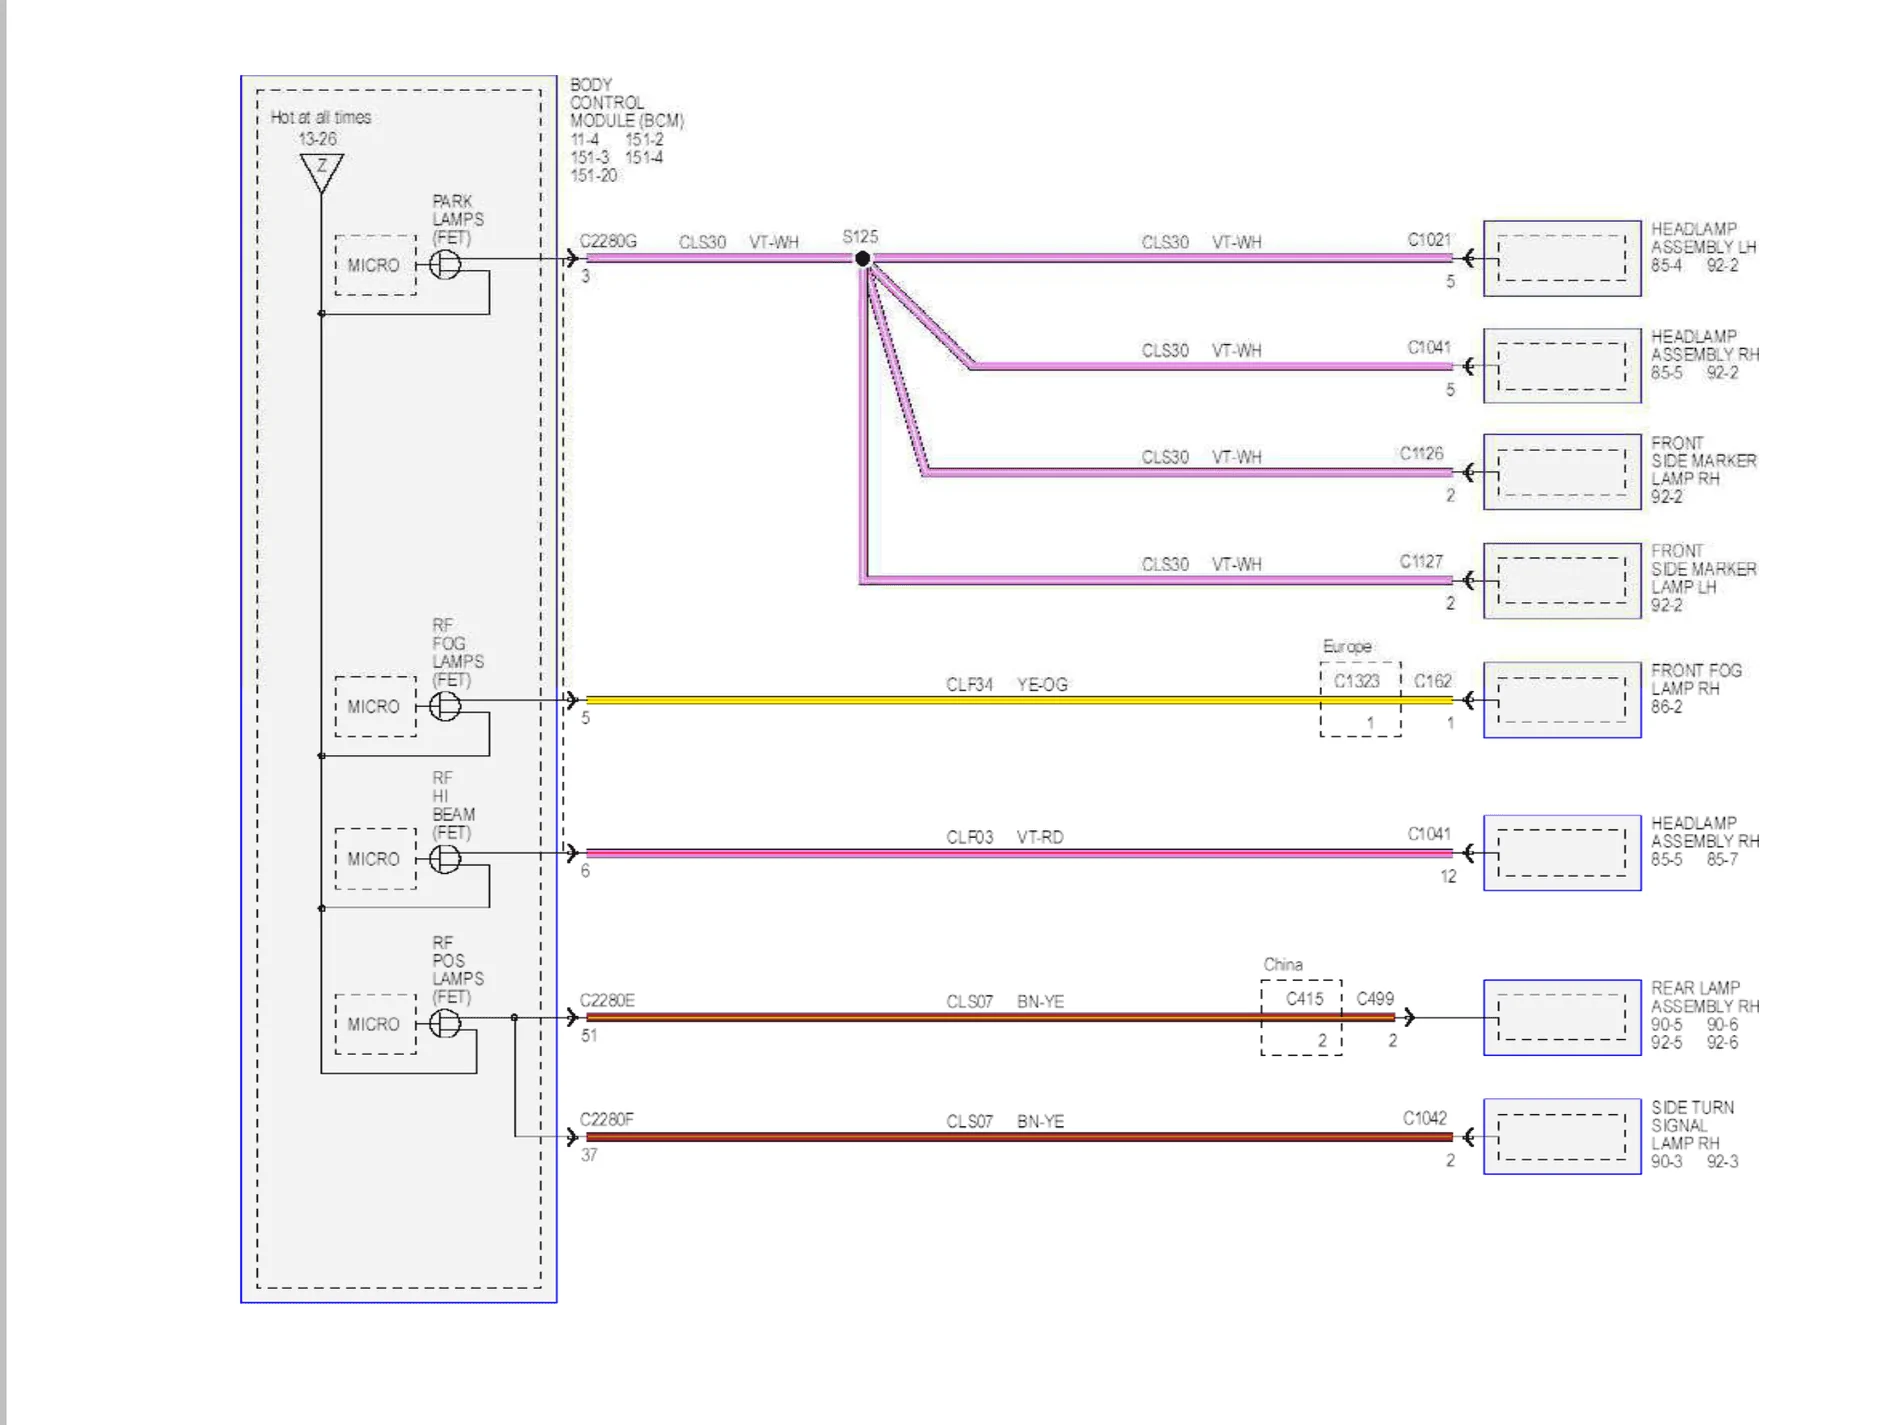Viewport: 1900px width, 1425px height.
Task: Click the 151-20 page reference under BCM
Action: (594, 176)
